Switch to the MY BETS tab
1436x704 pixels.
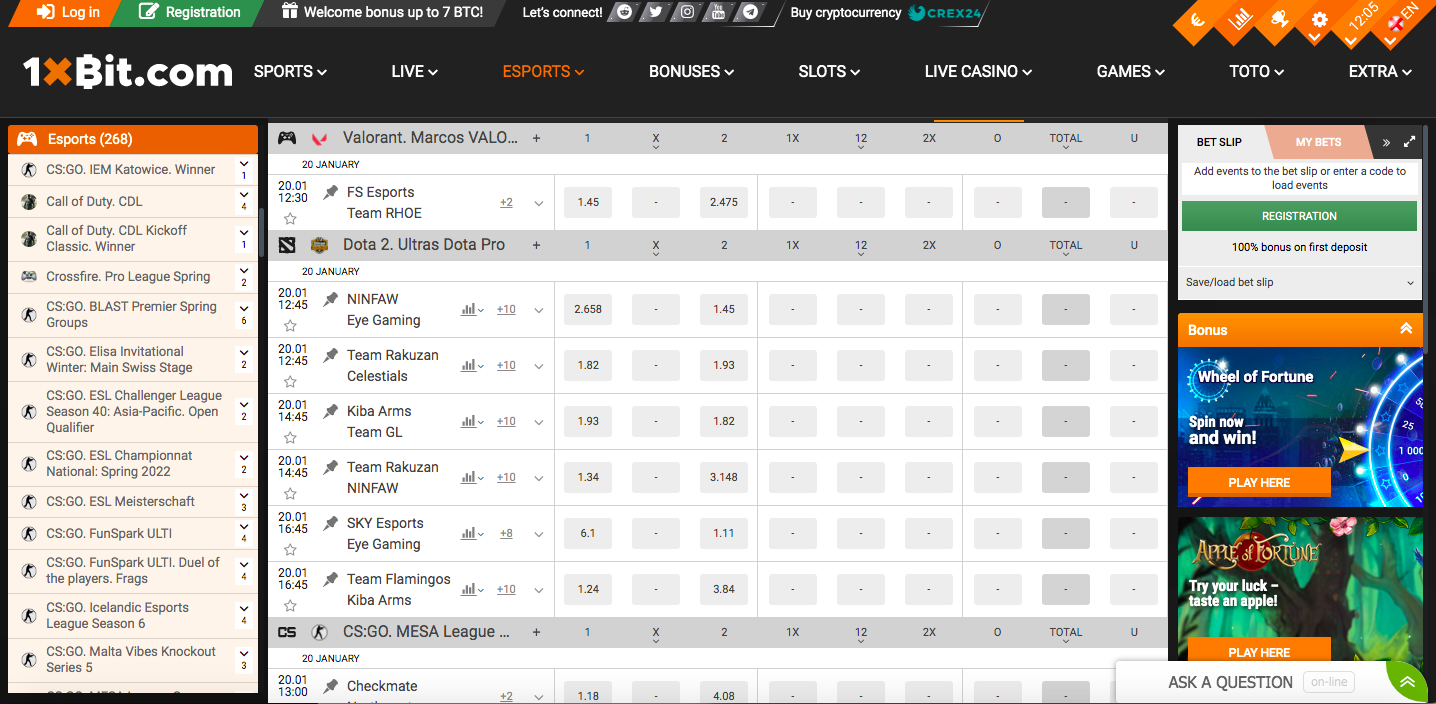(1318, 142)
